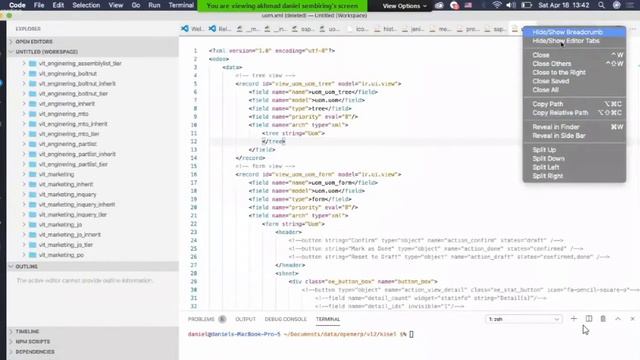Click the Wi-Fi icon in the menu bar
Image resolution: width=640 pixels, height=360 pixels.
coord(496,5)
